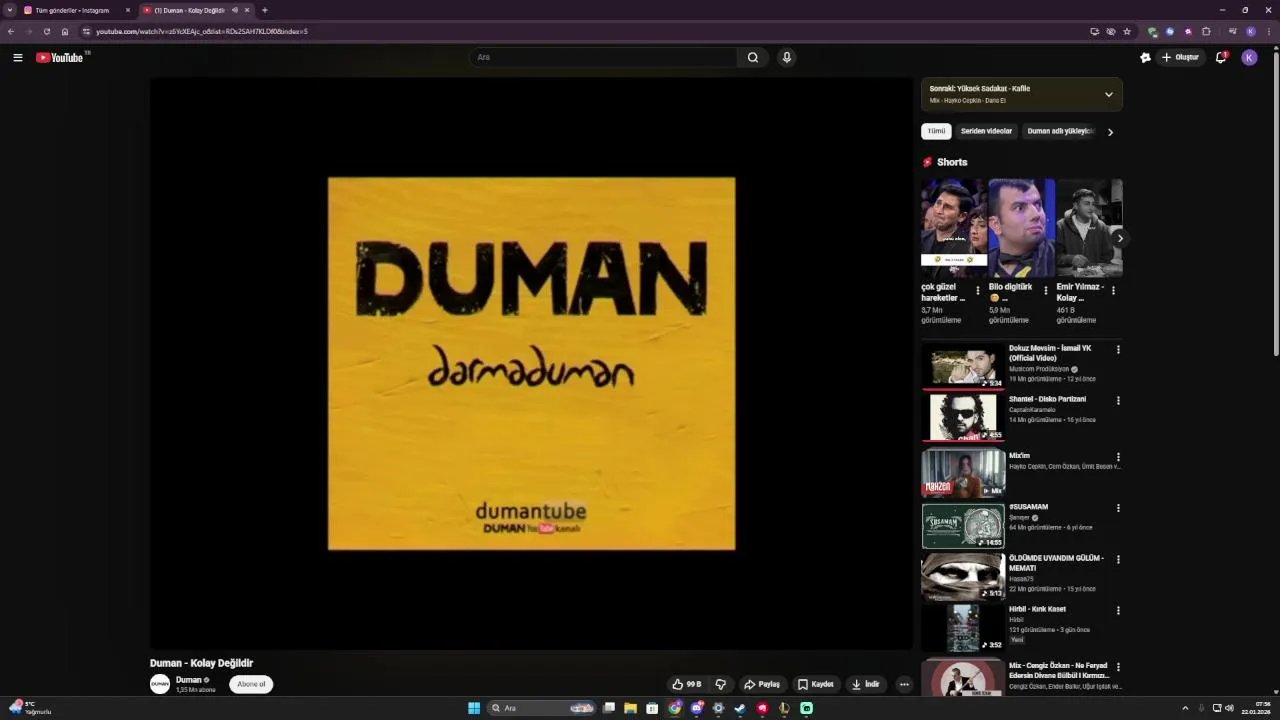
Task: Select the Tümü filter chip
Action: point(936,131)
